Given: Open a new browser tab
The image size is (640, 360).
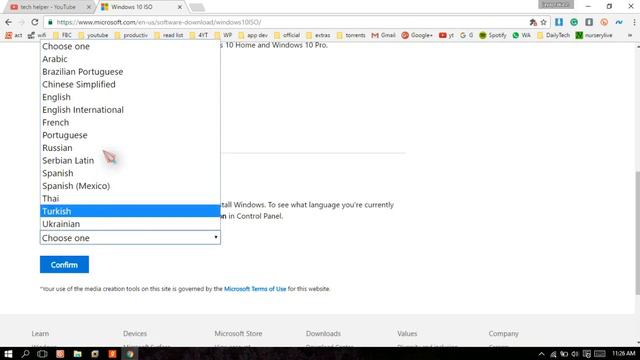Looking at the screenshot, I should (x=197, y=7).
